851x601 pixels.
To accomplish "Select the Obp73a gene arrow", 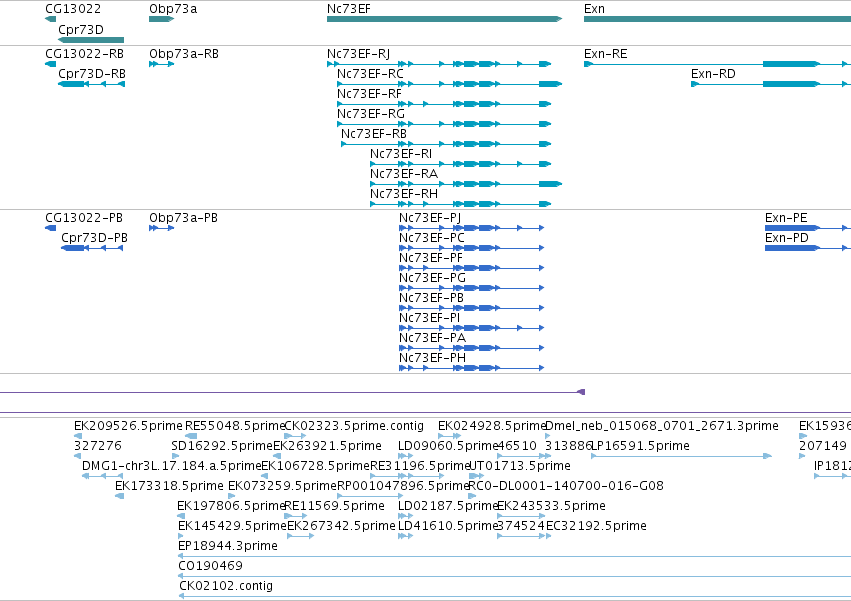I will [x=161, y=19].
